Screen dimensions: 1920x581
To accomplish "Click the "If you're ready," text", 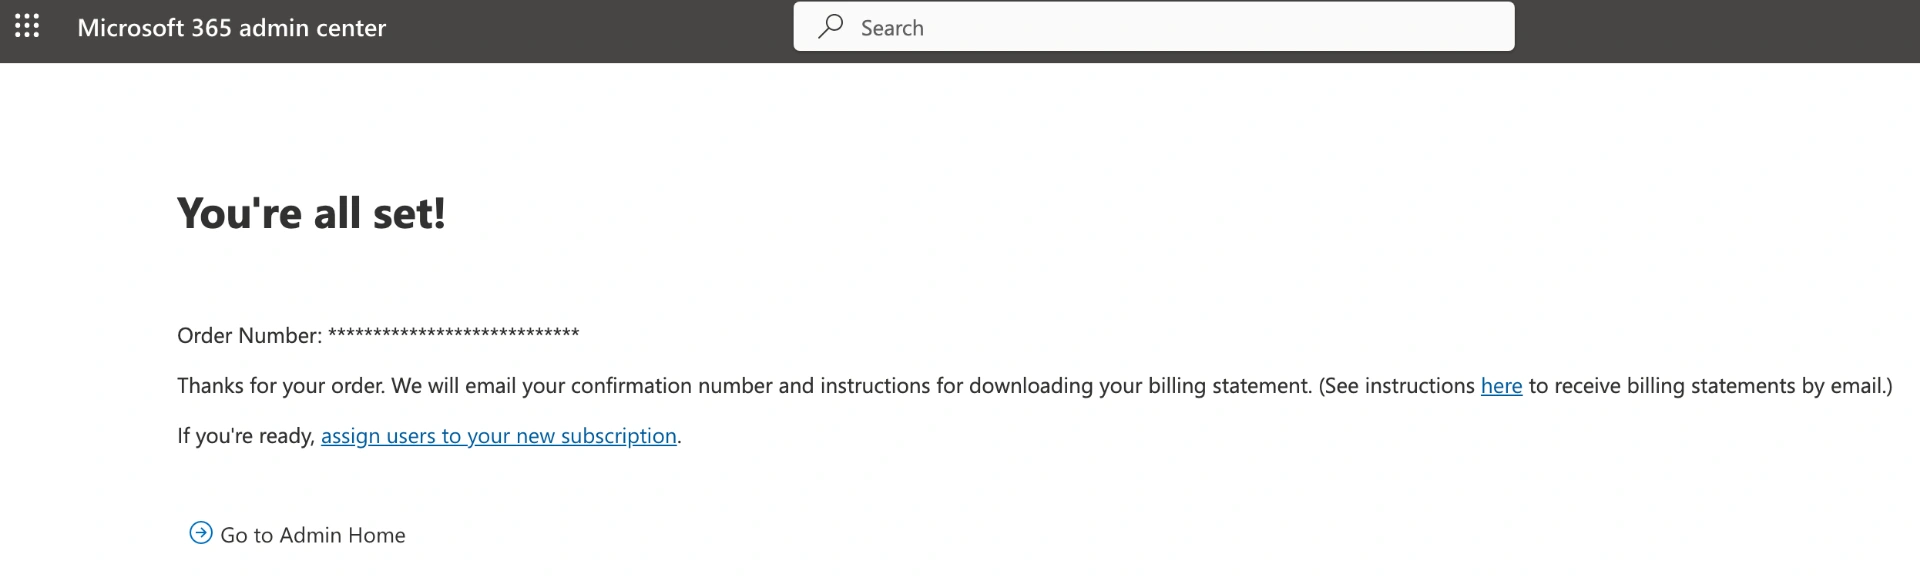I will [246, 436].
